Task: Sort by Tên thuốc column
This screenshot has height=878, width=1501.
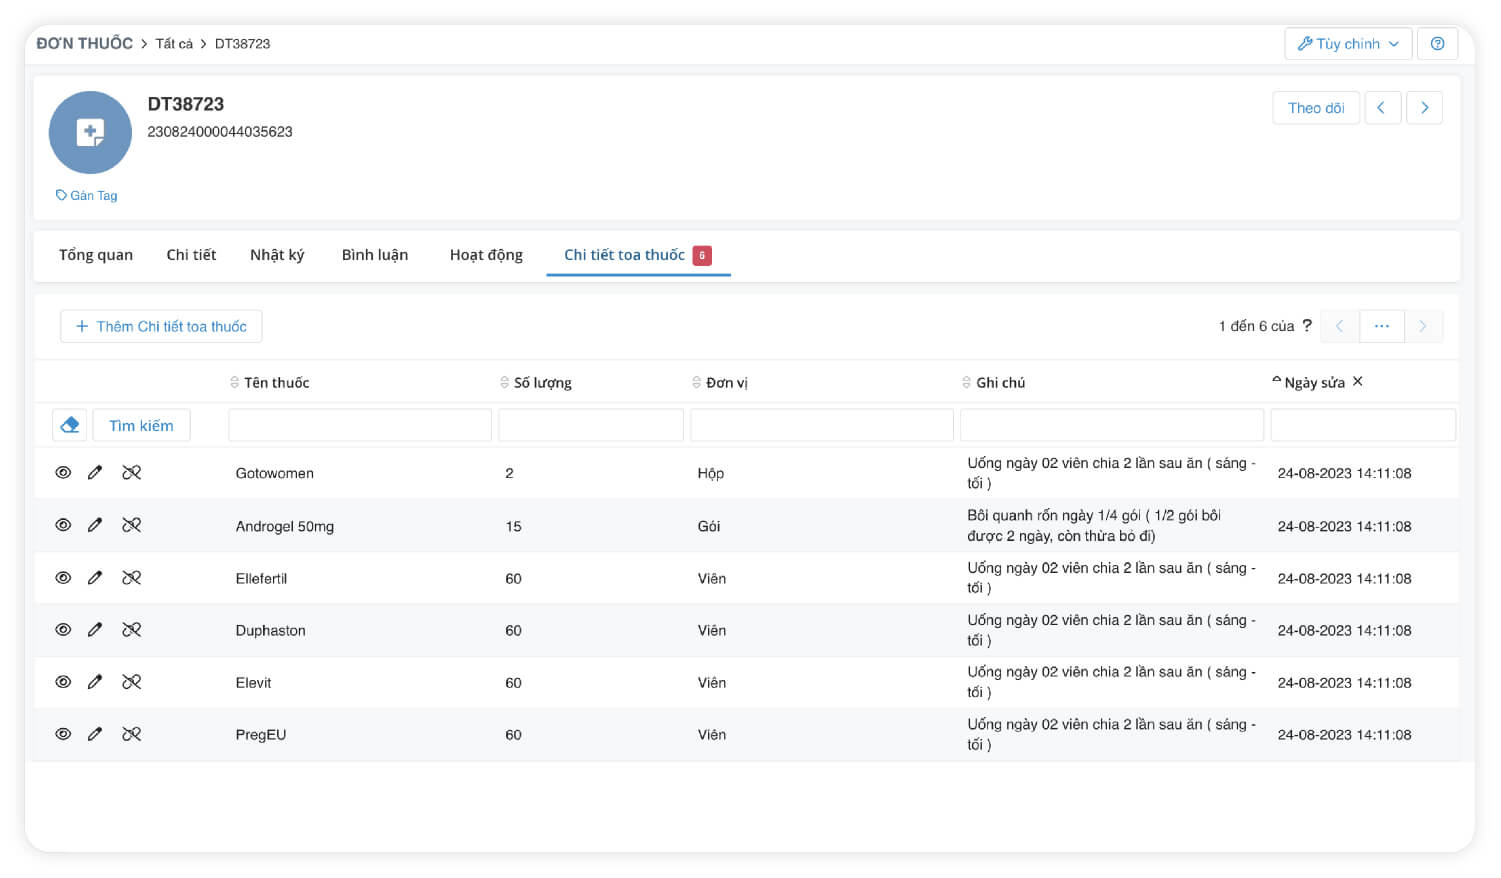Action: click(269, 383)
